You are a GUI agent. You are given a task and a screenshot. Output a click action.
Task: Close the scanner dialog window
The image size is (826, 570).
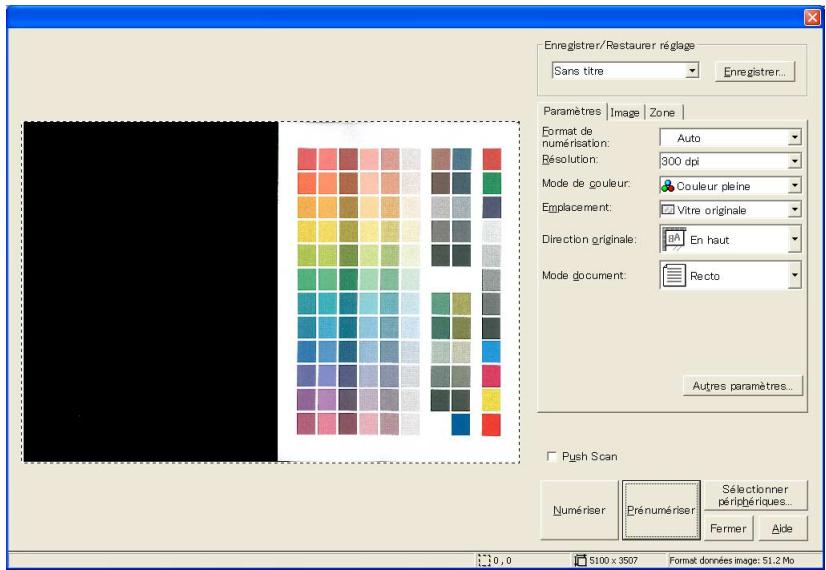(812, 17)
